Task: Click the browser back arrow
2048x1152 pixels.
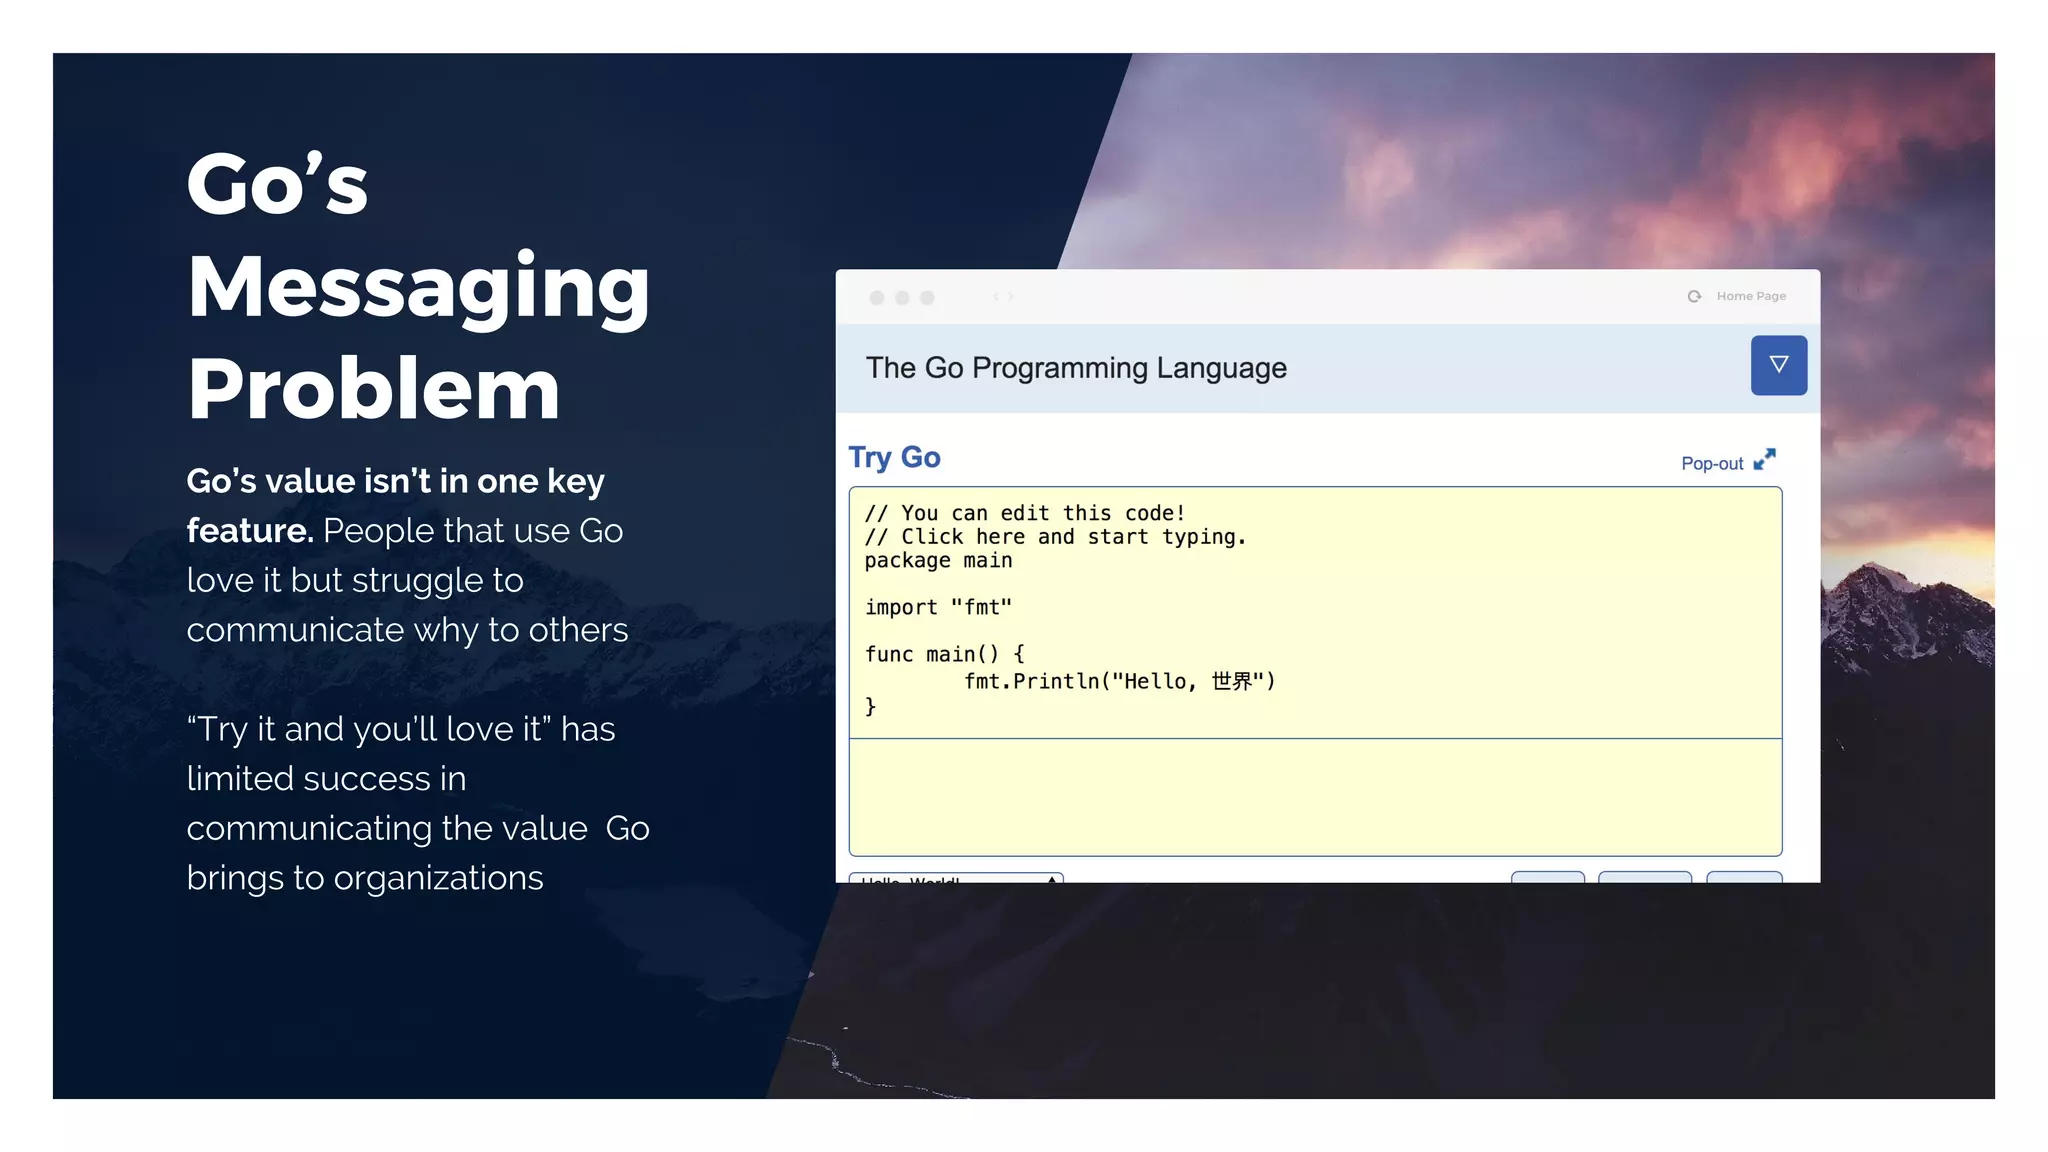Action: [x=996, y=296]
